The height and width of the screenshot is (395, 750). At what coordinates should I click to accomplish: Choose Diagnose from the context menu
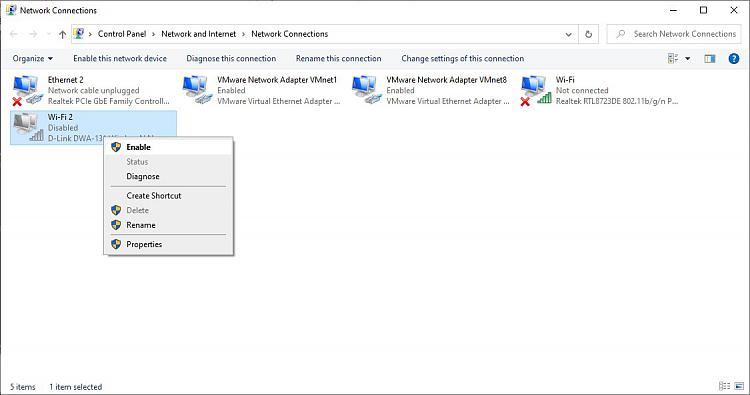point(168,176)
